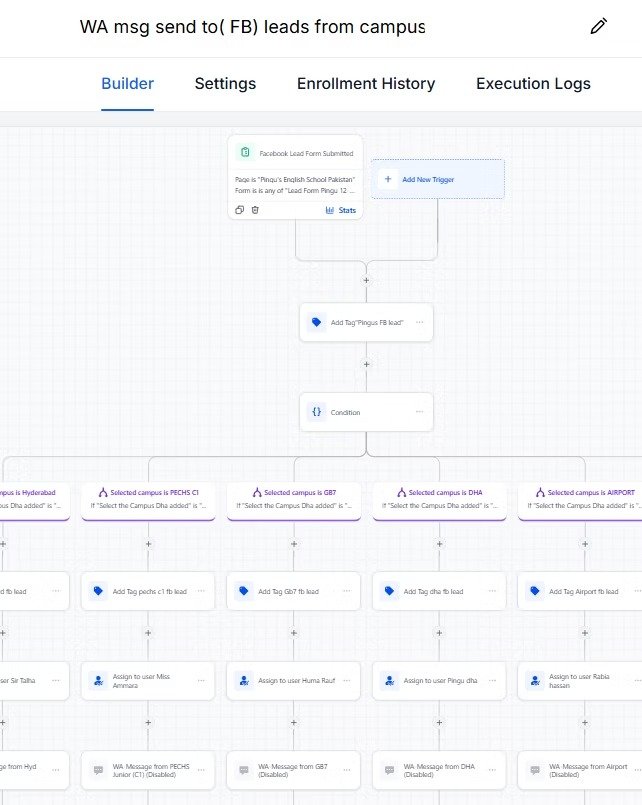642x805 pixels.
Task: Click plus icon in Add New Trigger
Action: 388,179
